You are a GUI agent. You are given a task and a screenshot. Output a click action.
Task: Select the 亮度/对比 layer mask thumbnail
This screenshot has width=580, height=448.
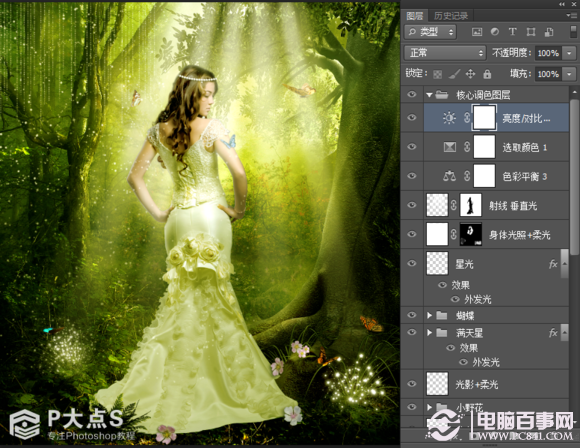(484, 118)
